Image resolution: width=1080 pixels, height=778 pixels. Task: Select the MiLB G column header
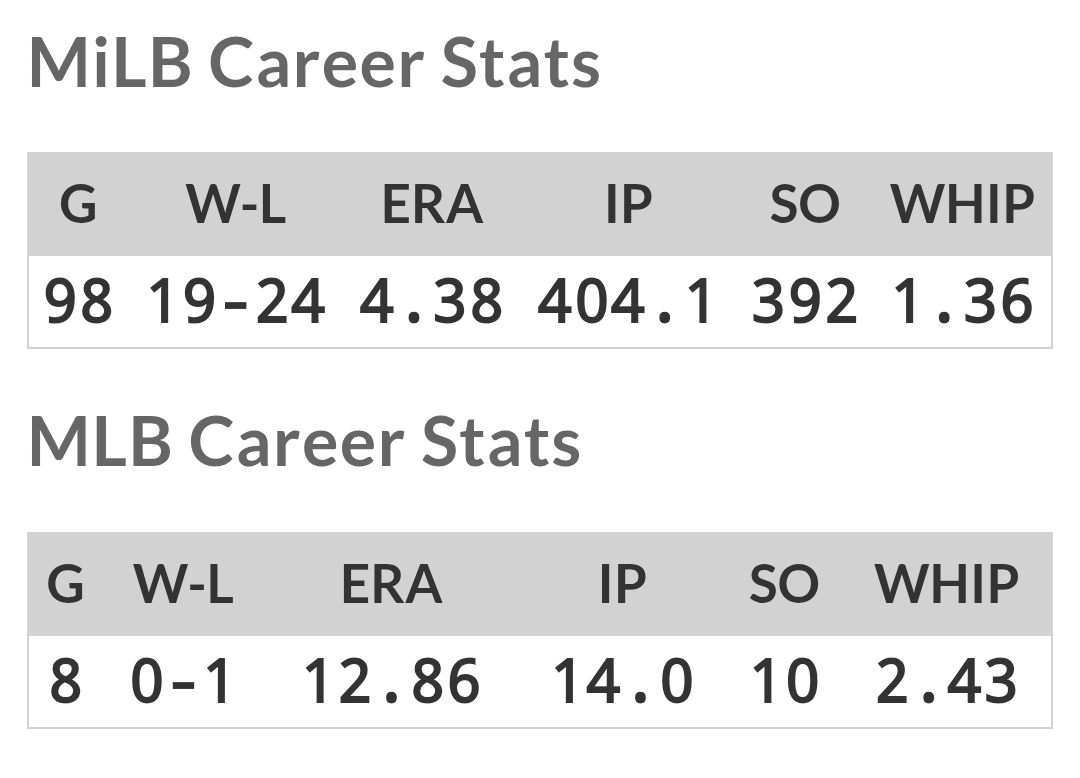coord(79,204)
